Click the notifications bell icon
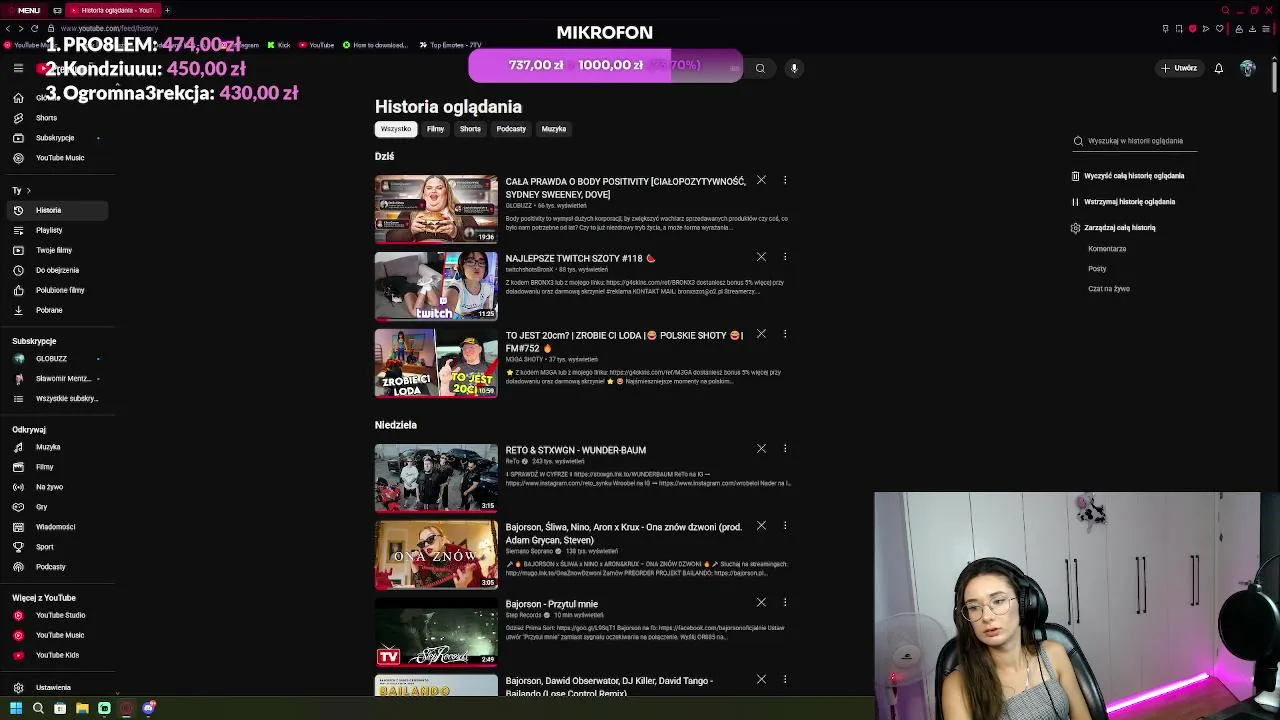 pyautogui.click(x=1218, y=68)
